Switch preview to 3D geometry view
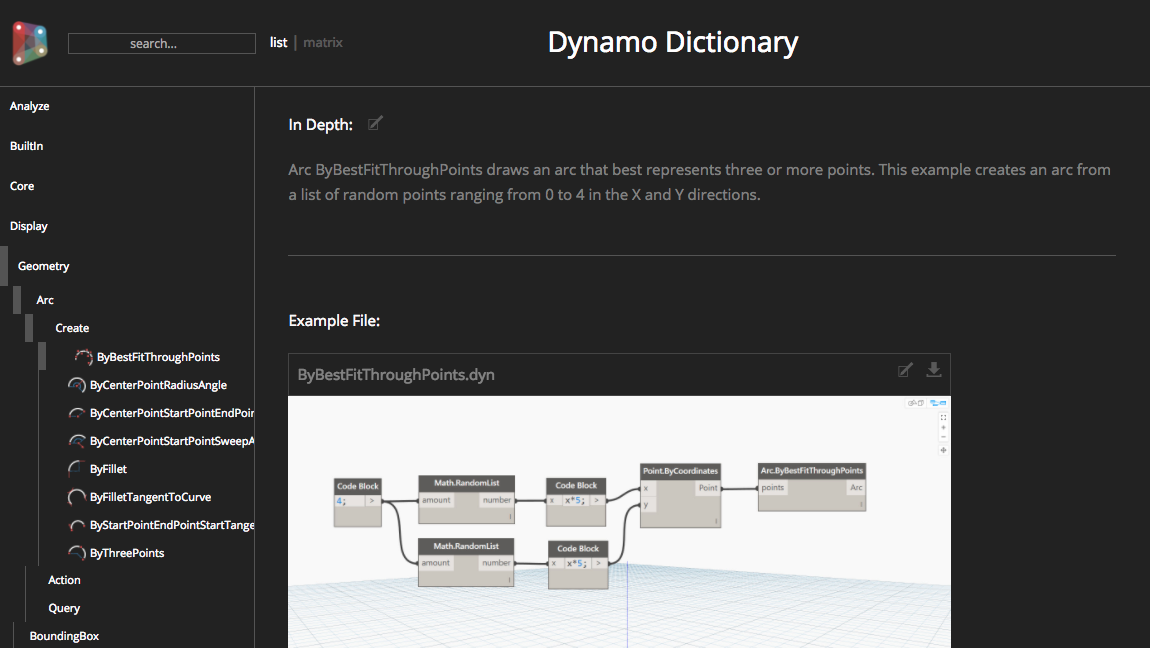This screenshot has width=1150, height=648. pyautogui.click(x=914, y=403)
